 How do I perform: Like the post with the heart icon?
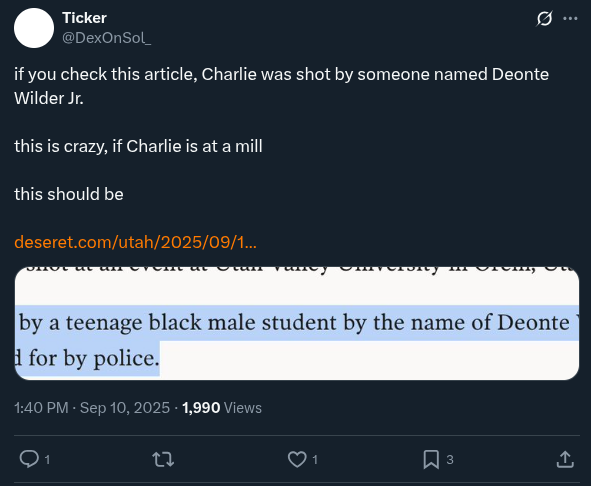coord(297,459)
